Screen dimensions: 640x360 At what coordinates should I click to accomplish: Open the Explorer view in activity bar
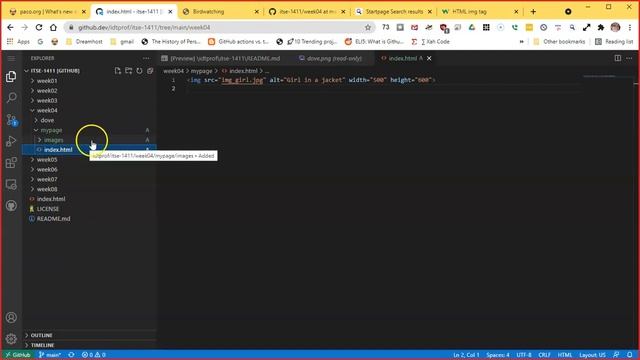pyautogui.click(x=11, y=76)
